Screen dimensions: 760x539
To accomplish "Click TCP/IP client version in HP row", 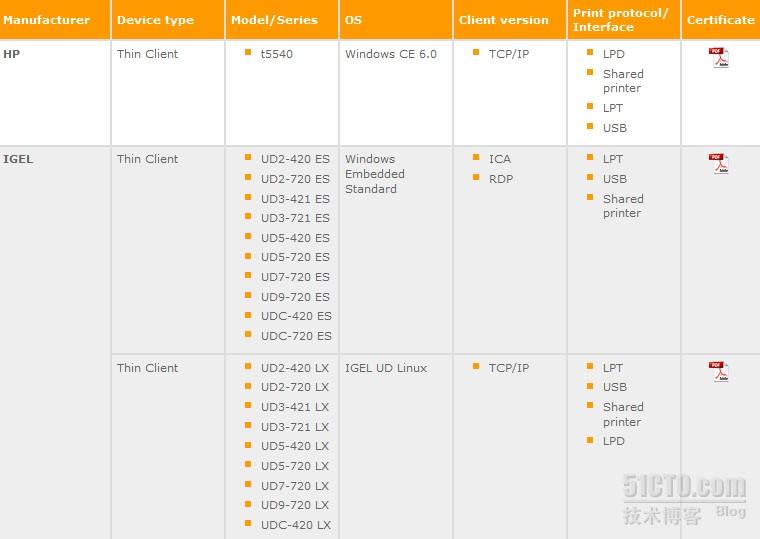I will (508, 54).
